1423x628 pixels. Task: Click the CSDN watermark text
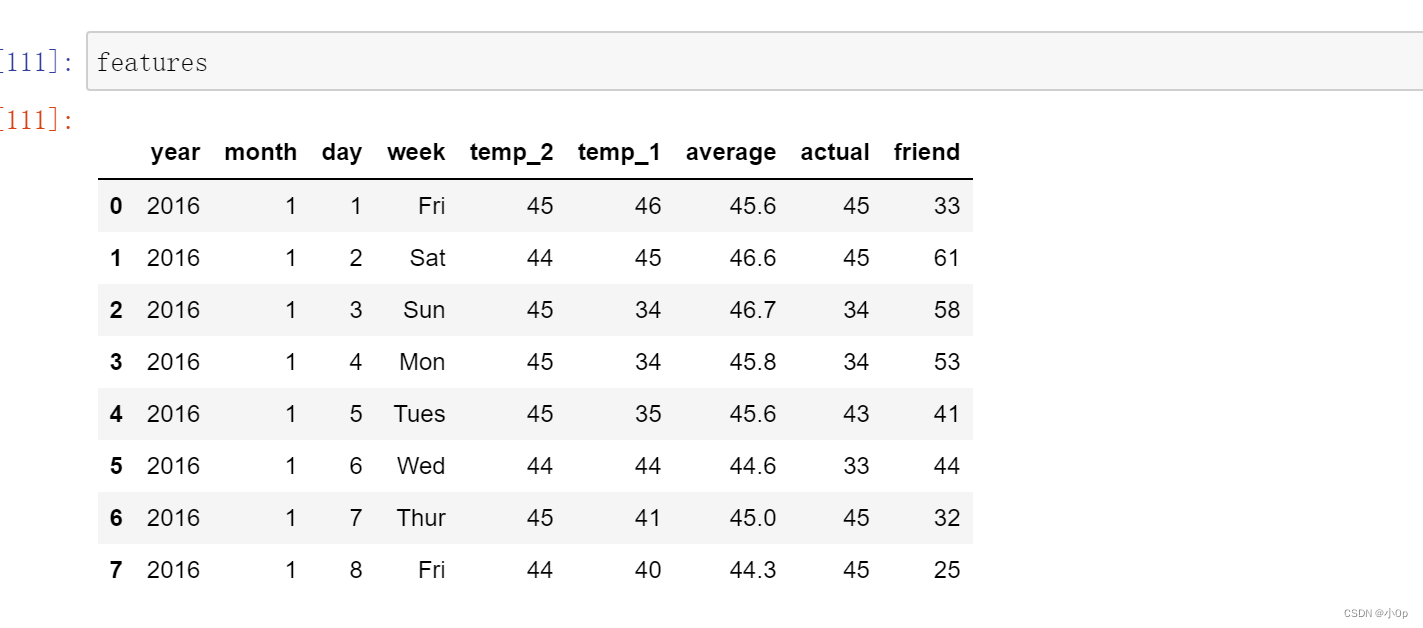click(x=1376, y=613)
